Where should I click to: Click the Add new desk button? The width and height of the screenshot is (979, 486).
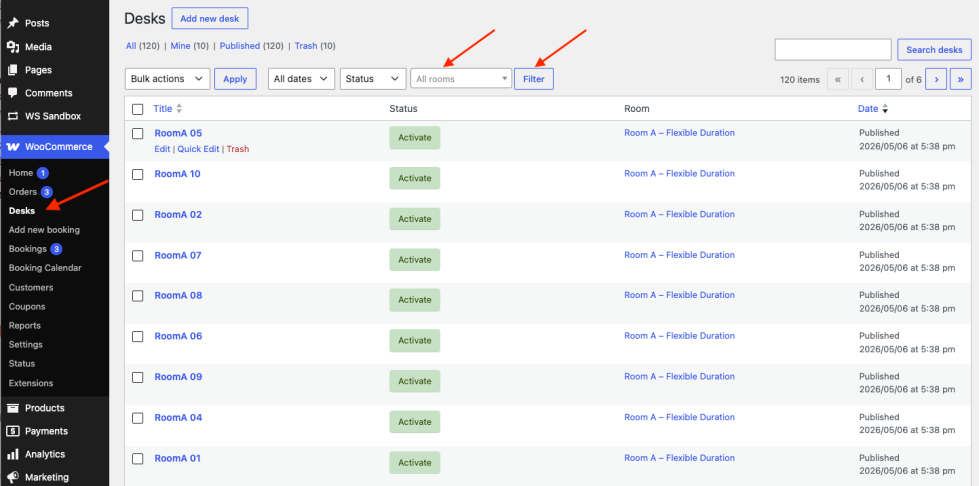tap(210, 19)
